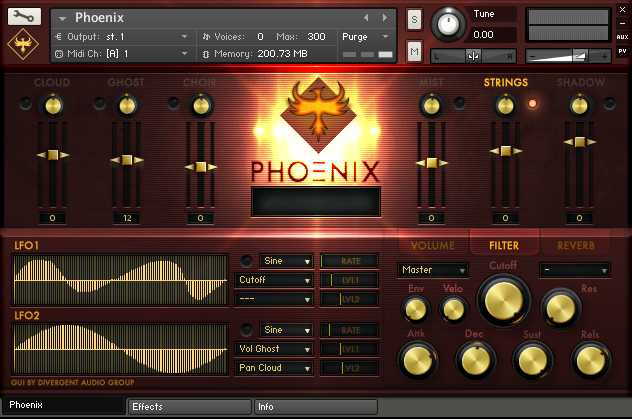Open the instrument name dropdown arrow
632x419 pixels.
click(x=62, y=18)
